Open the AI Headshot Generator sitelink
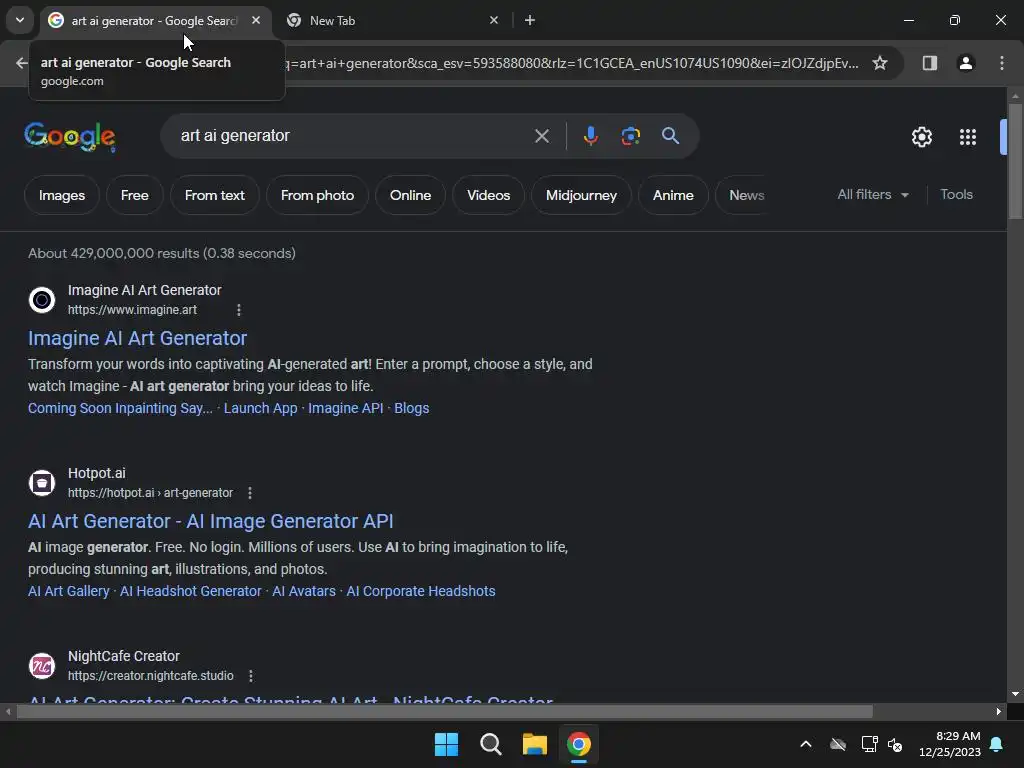This screenshot has width=1024, height=768. 191,591
